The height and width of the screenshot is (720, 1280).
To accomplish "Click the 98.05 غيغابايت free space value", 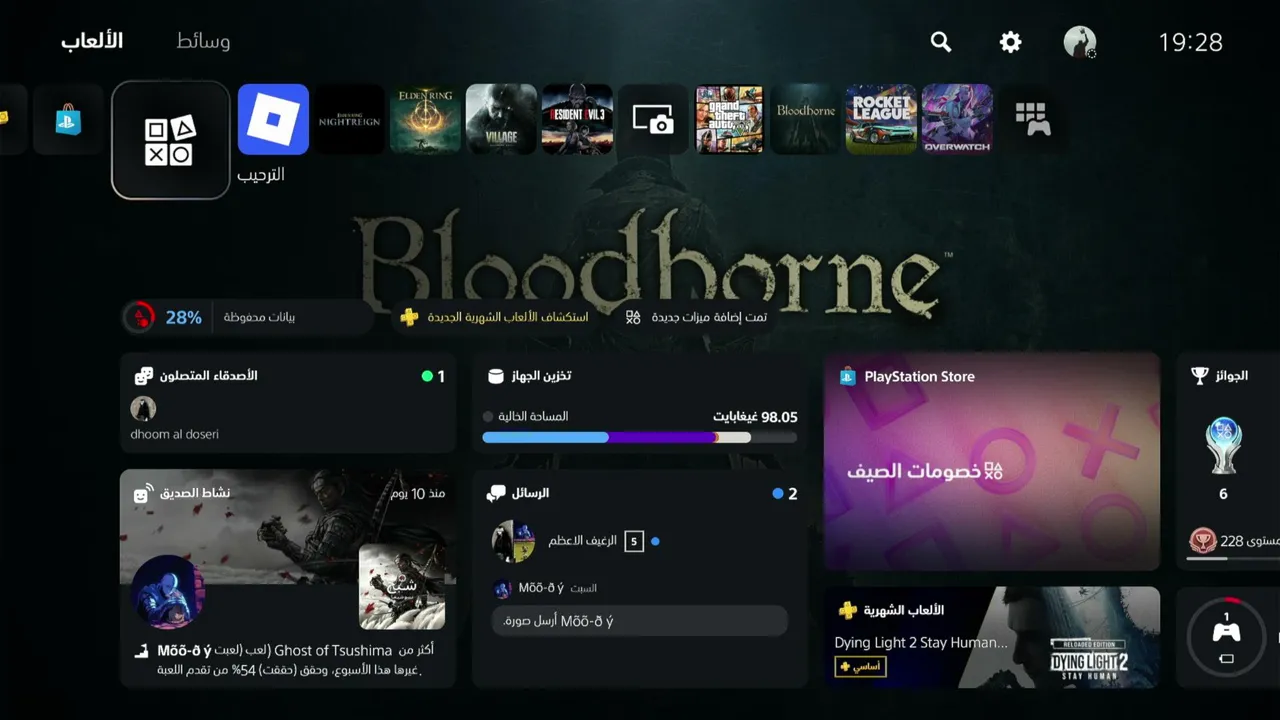I will click(755, 417).
